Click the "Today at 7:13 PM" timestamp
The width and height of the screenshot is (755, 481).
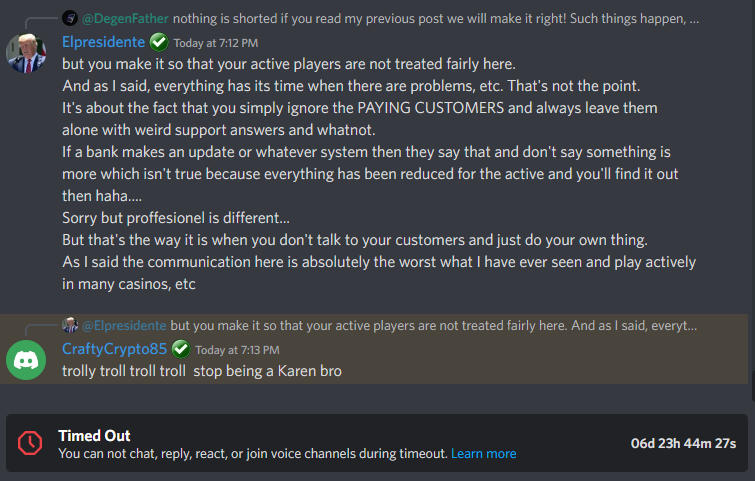coord(237,350)
